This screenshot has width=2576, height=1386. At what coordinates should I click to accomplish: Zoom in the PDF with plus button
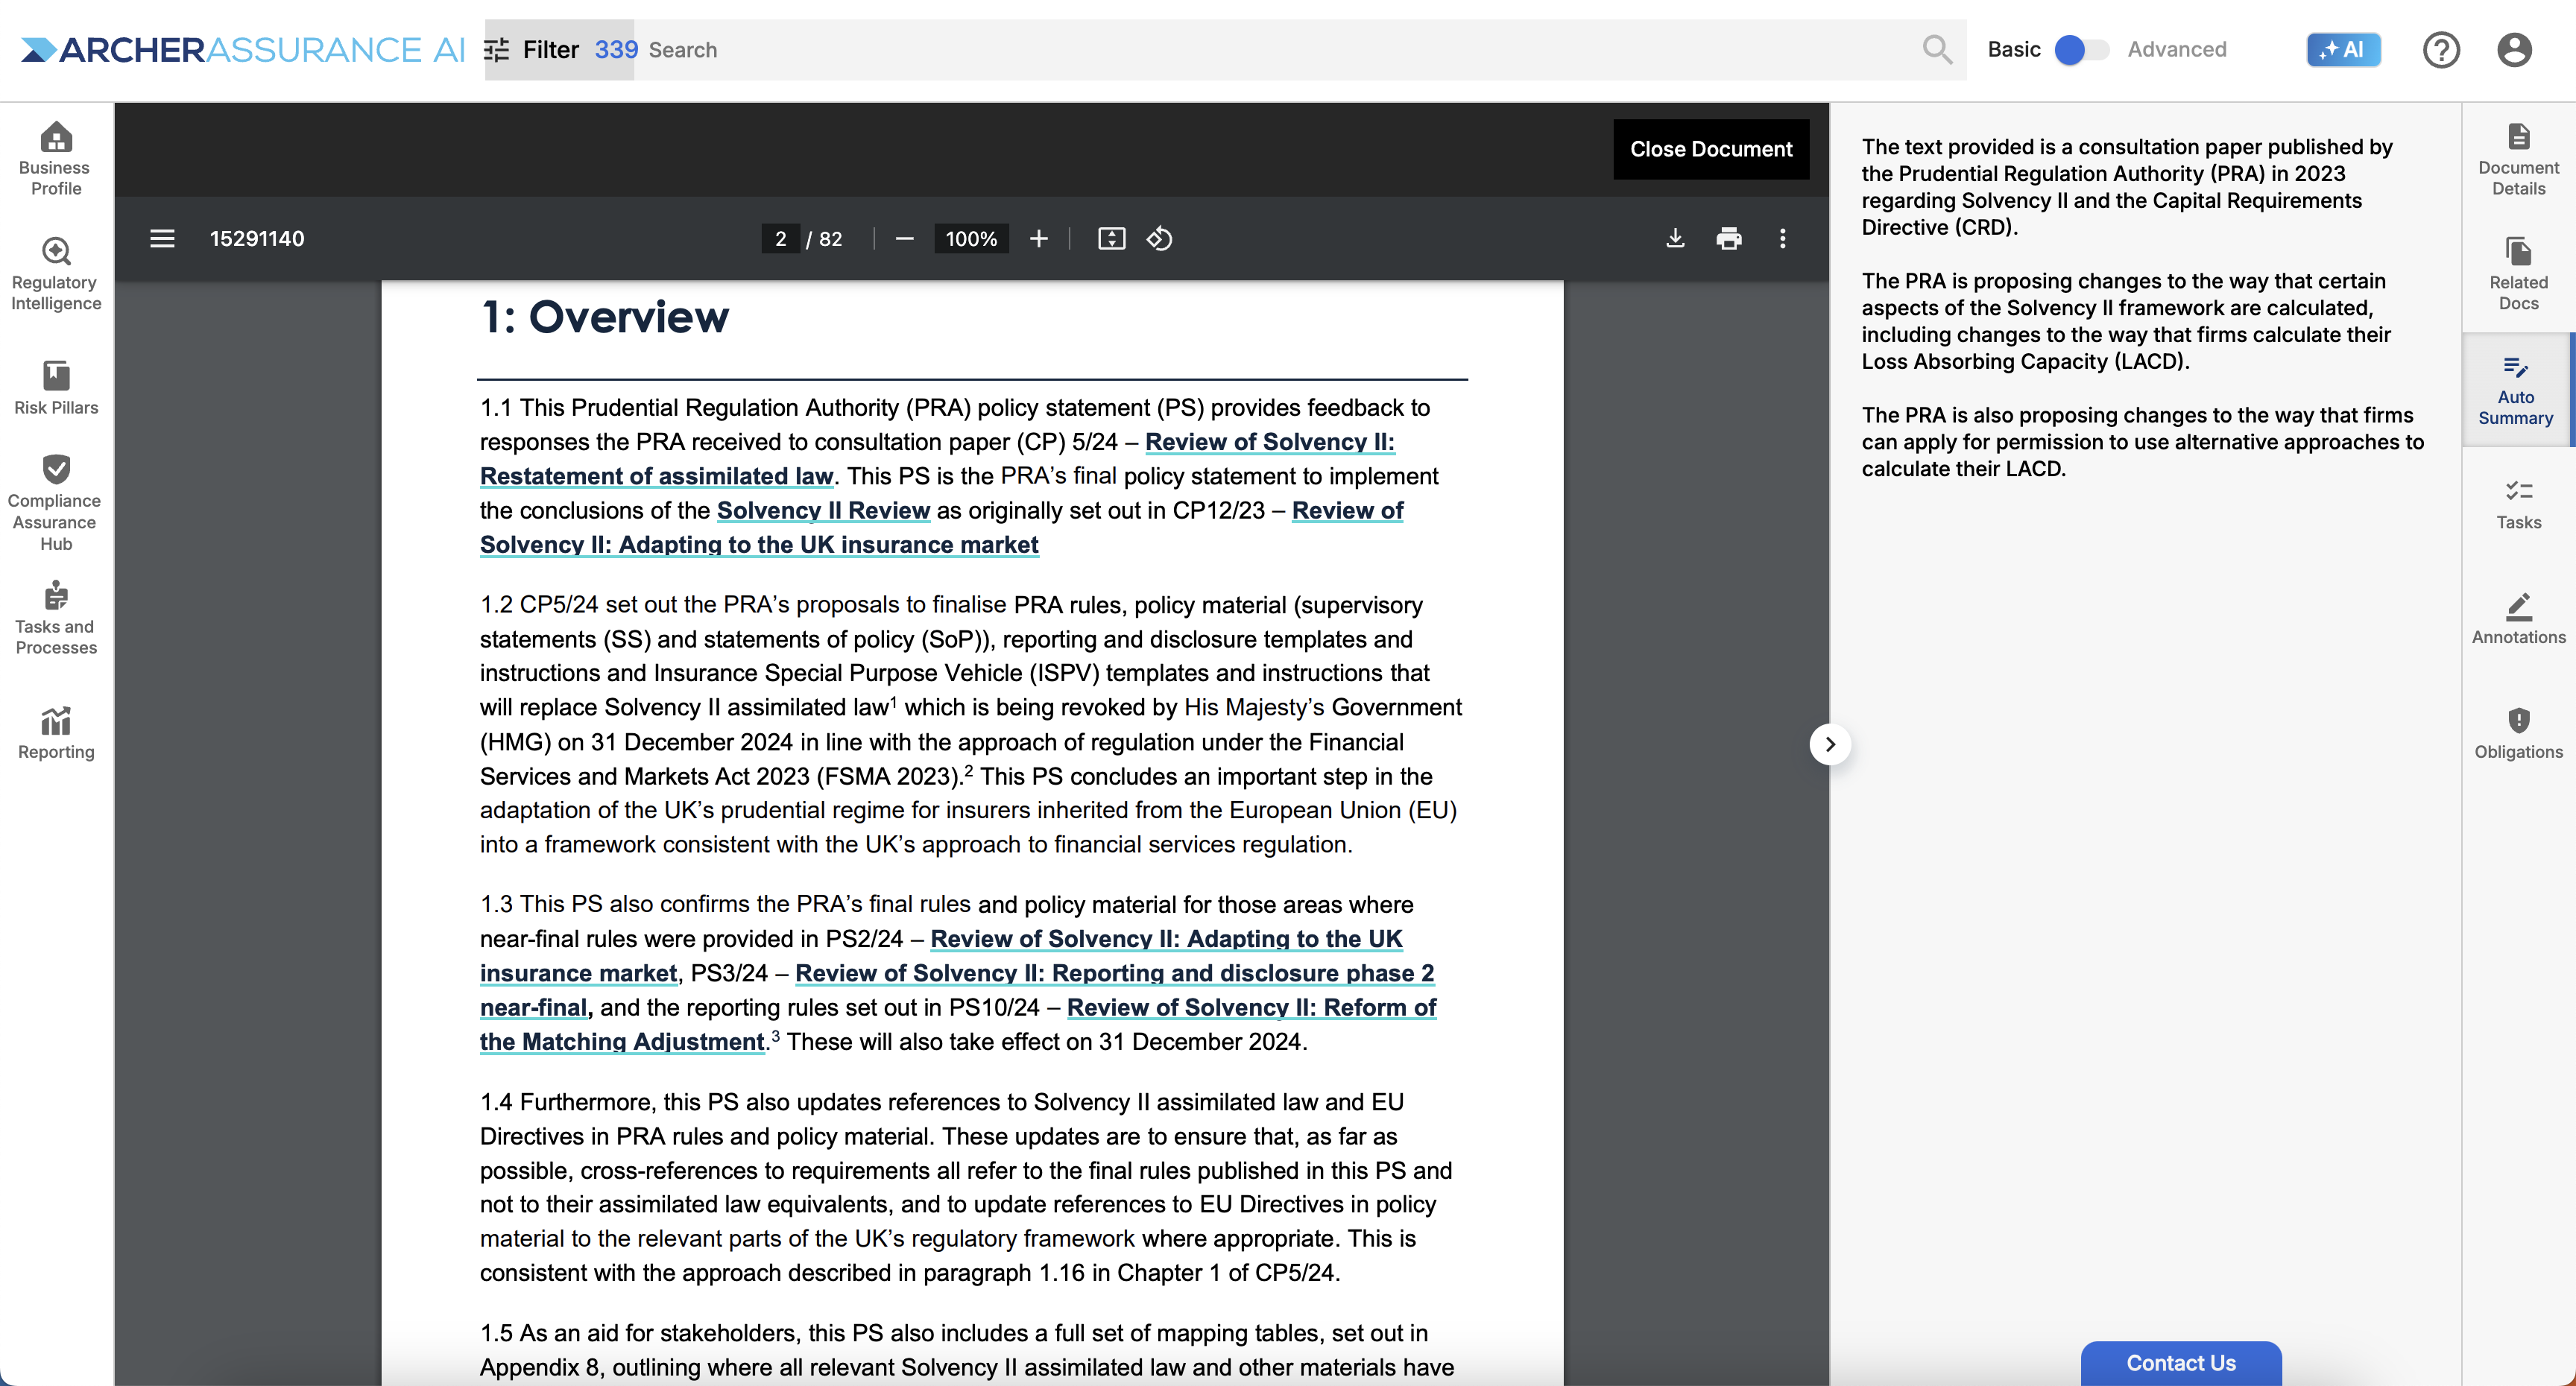(x=1039, y=238)
